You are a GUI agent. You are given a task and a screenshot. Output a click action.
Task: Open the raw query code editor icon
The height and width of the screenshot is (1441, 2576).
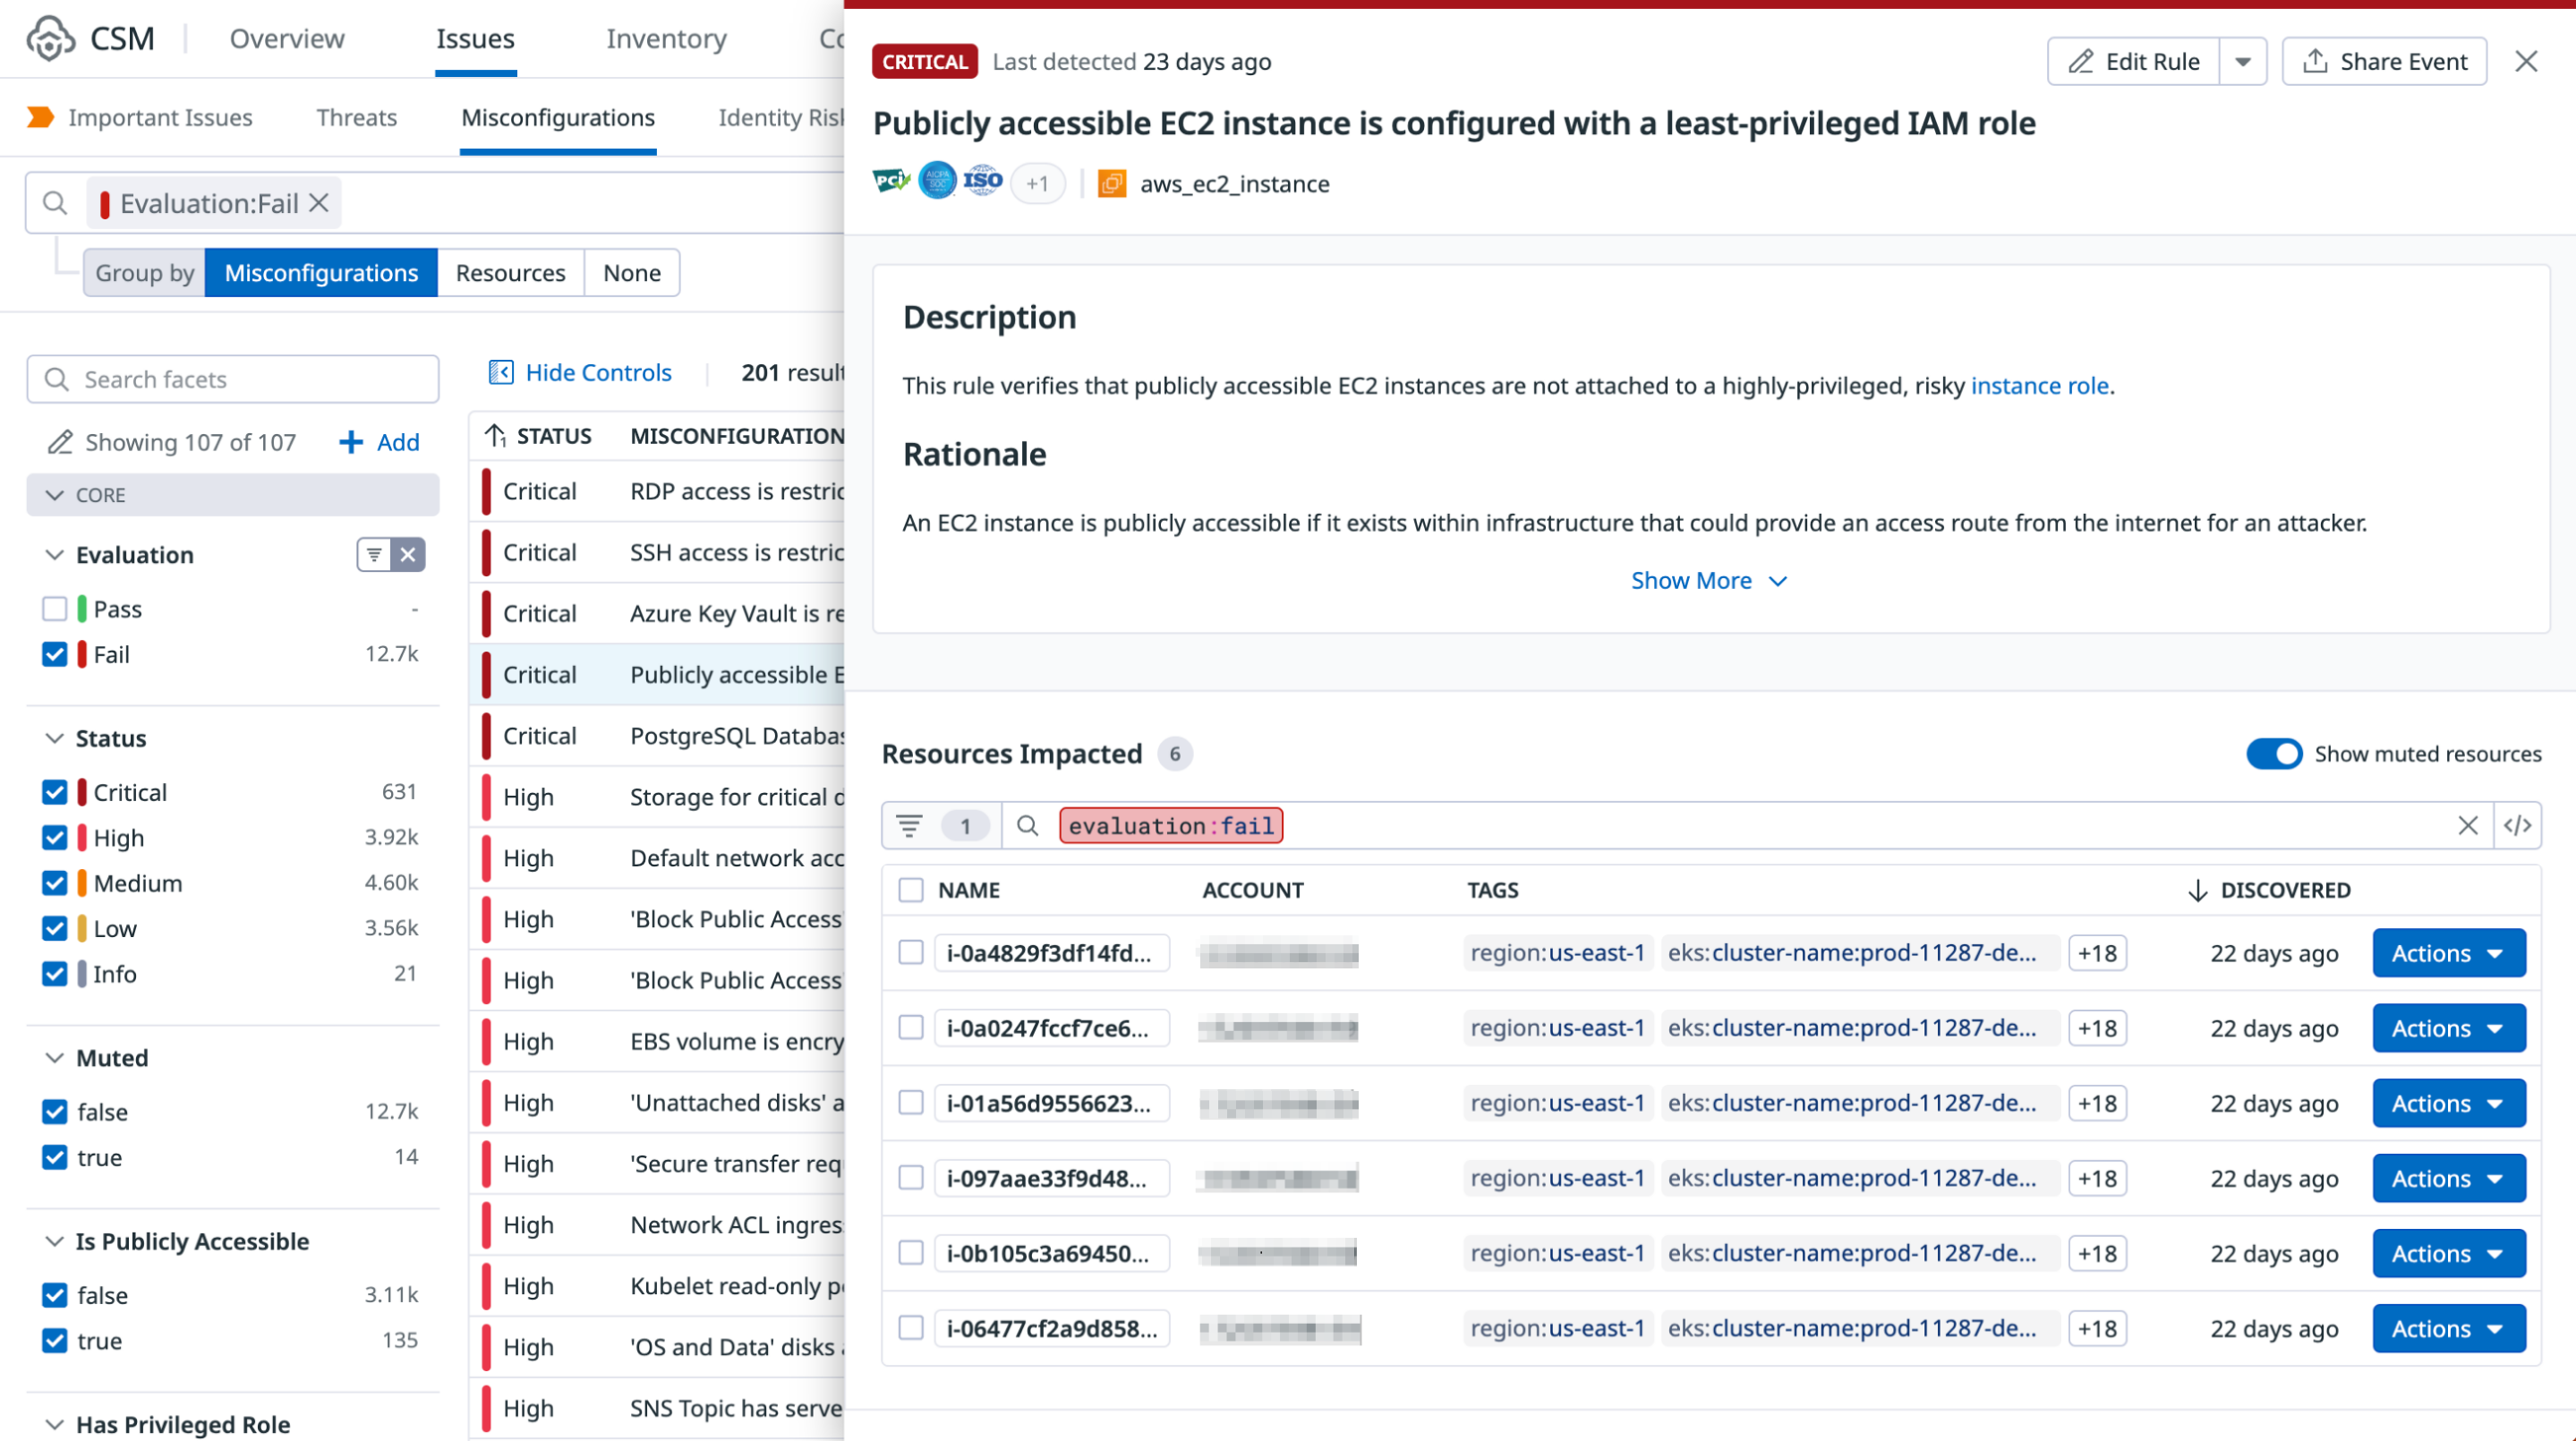point(2516,825)
